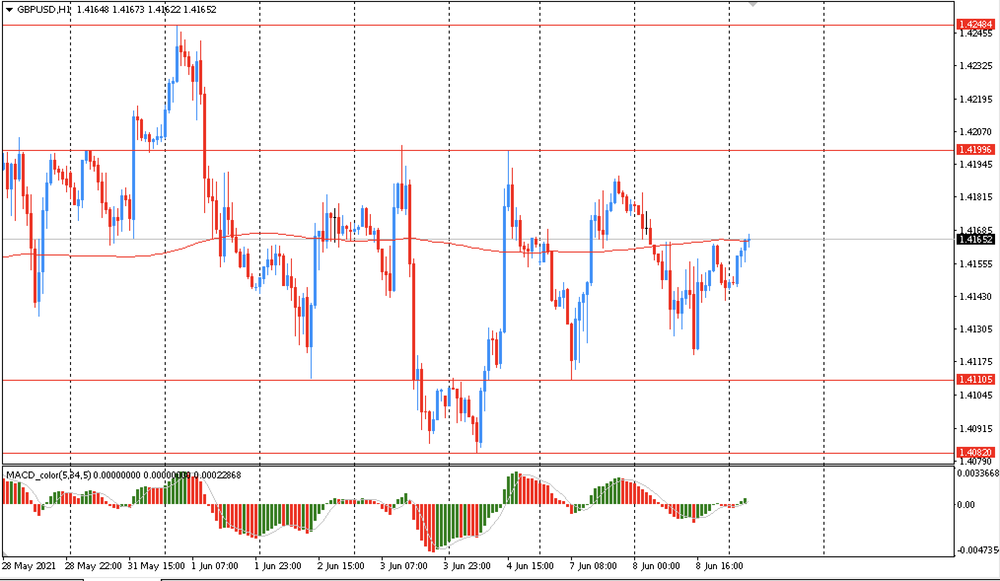Click the 3 Jun 07:00 time label
The image size is (1000, 581).
tap(403, 566)
